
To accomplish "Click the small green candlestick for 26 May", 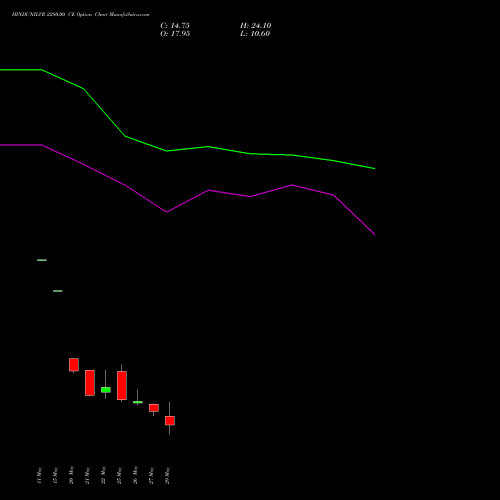I will pos(138,402).
